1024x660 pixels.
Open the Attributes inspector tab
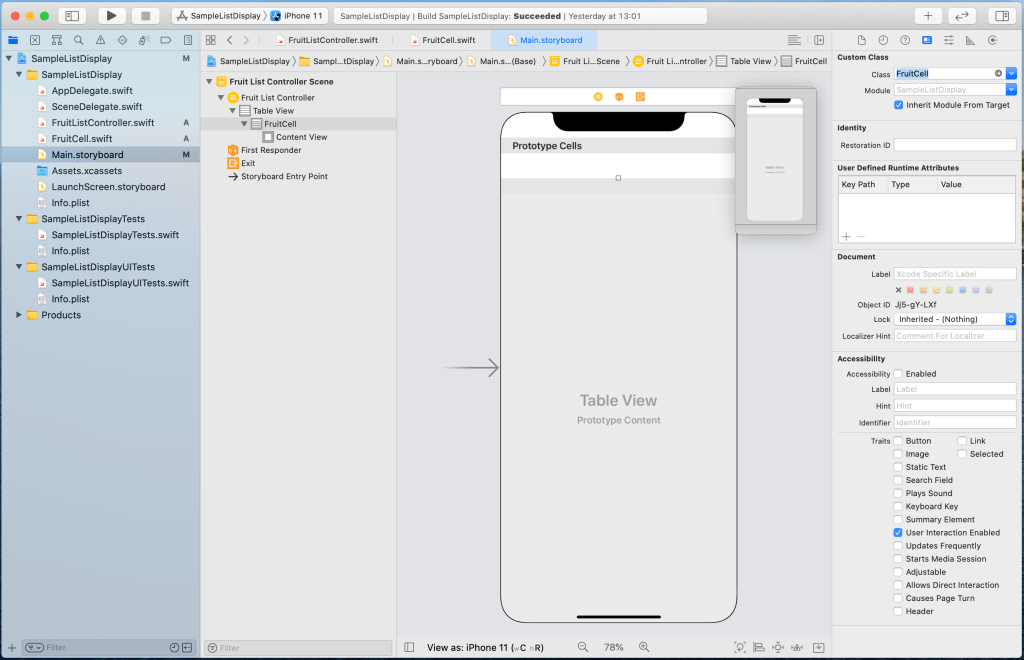point(948,40)
